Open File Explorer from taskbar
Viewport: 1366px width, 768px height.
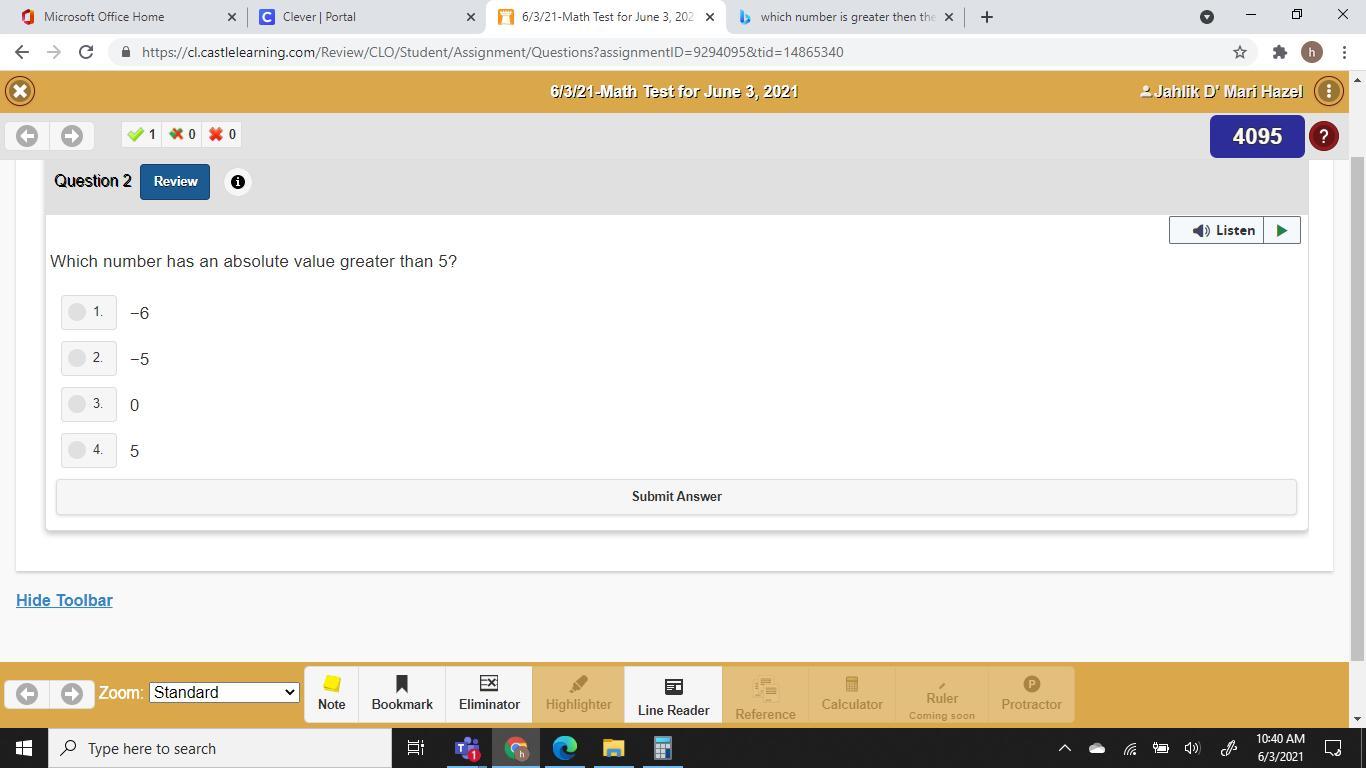[x=613, y=748]
